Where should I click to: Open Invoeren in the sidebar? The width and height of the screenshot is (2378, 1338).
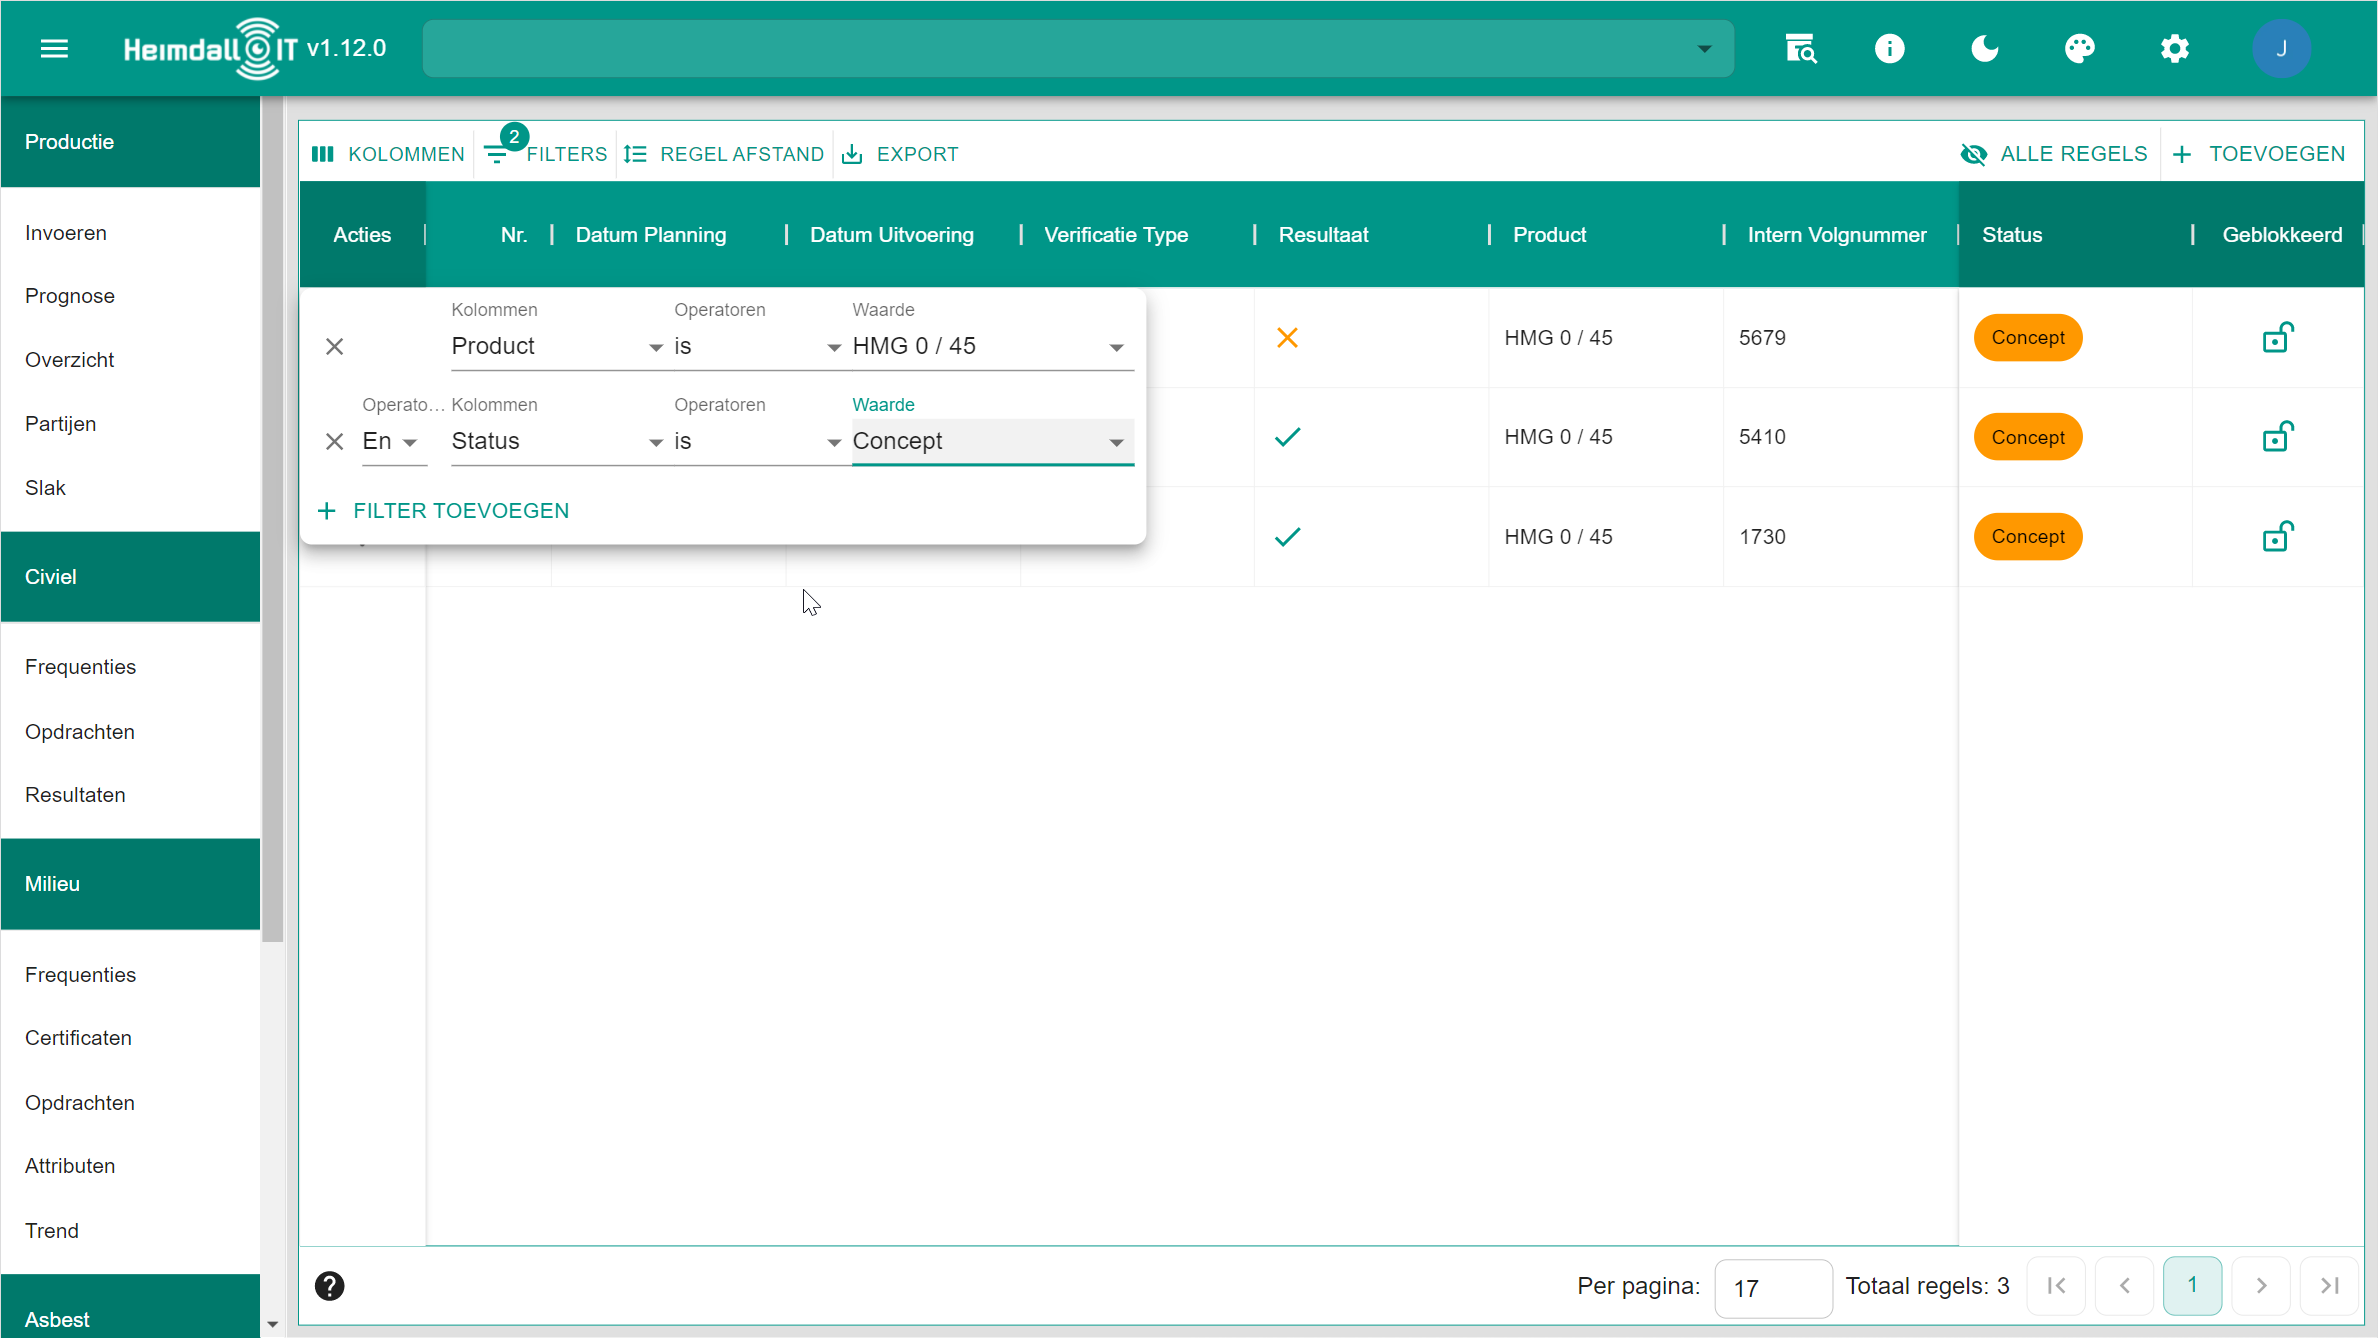[x=66, y=233]
